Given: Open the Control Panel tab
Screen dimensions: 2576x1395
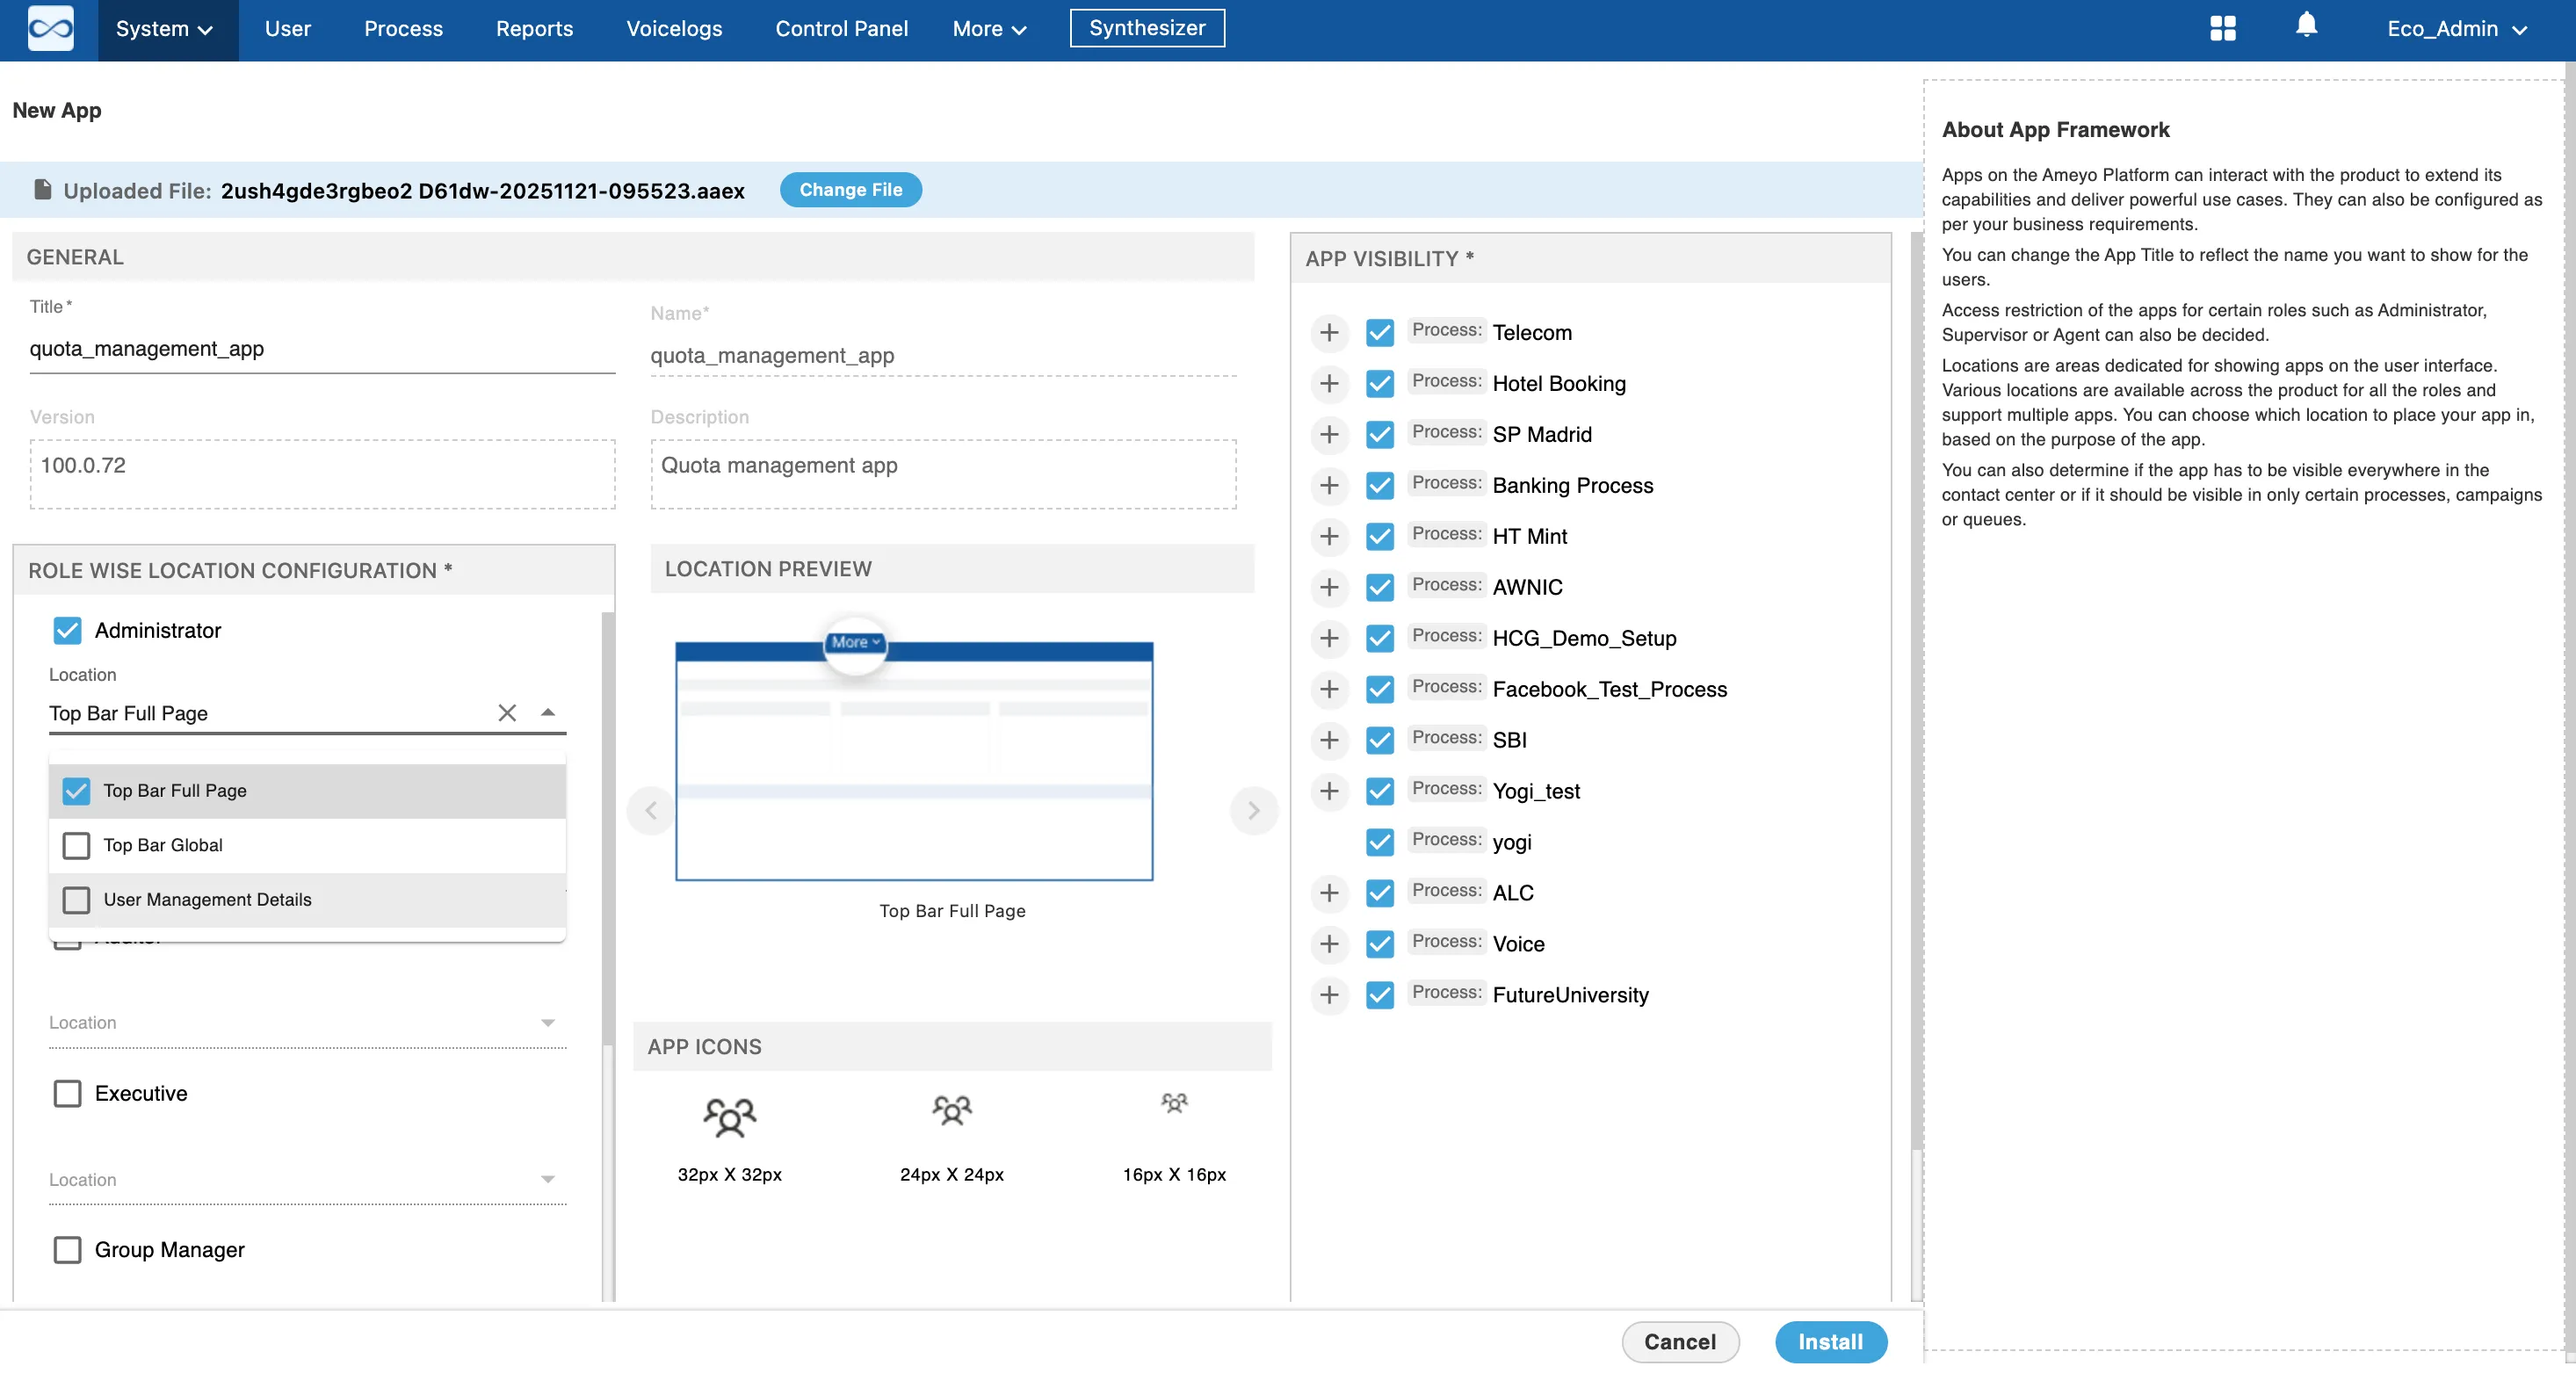Looking at the screenshot, I should [841, 29].
